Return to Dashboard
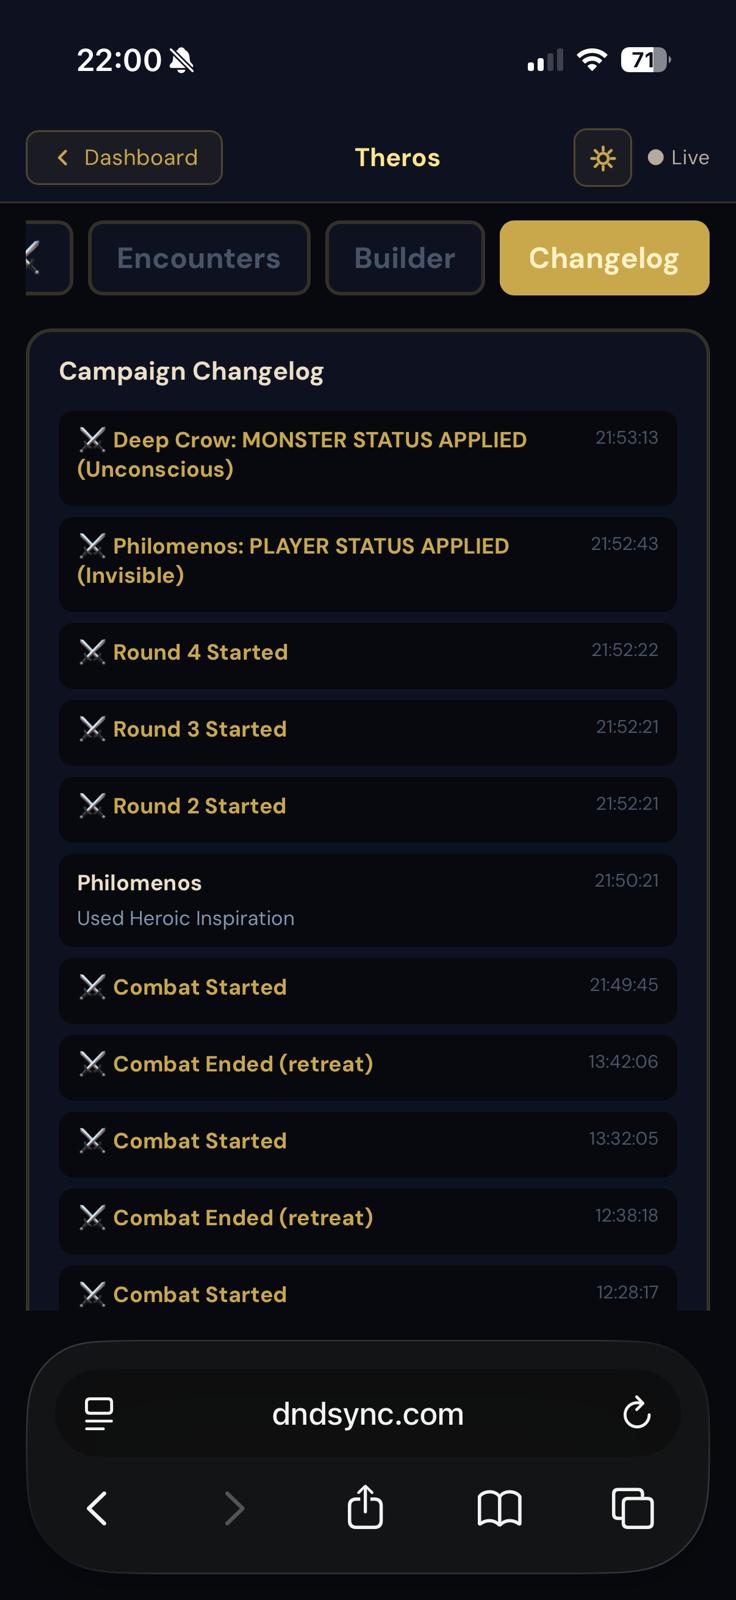This screenshot has width=736, height=1600. pyautogui.click(x=123, y=157)
